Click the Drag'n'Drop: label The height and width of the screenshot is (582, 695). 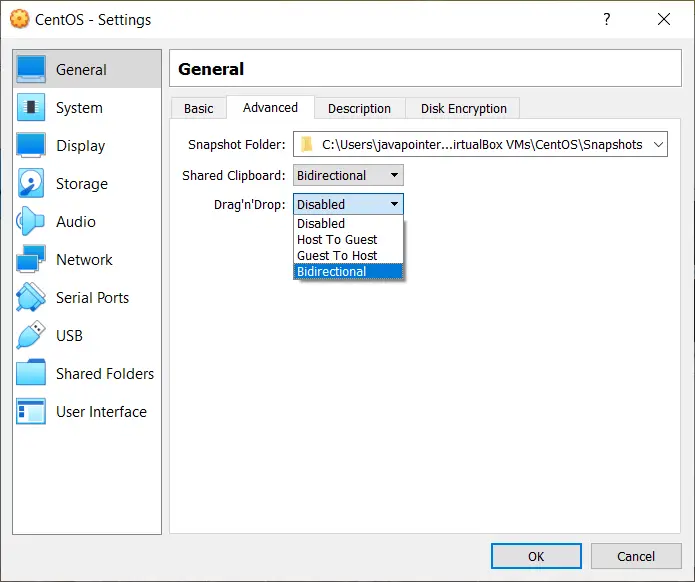pos(250,204)
